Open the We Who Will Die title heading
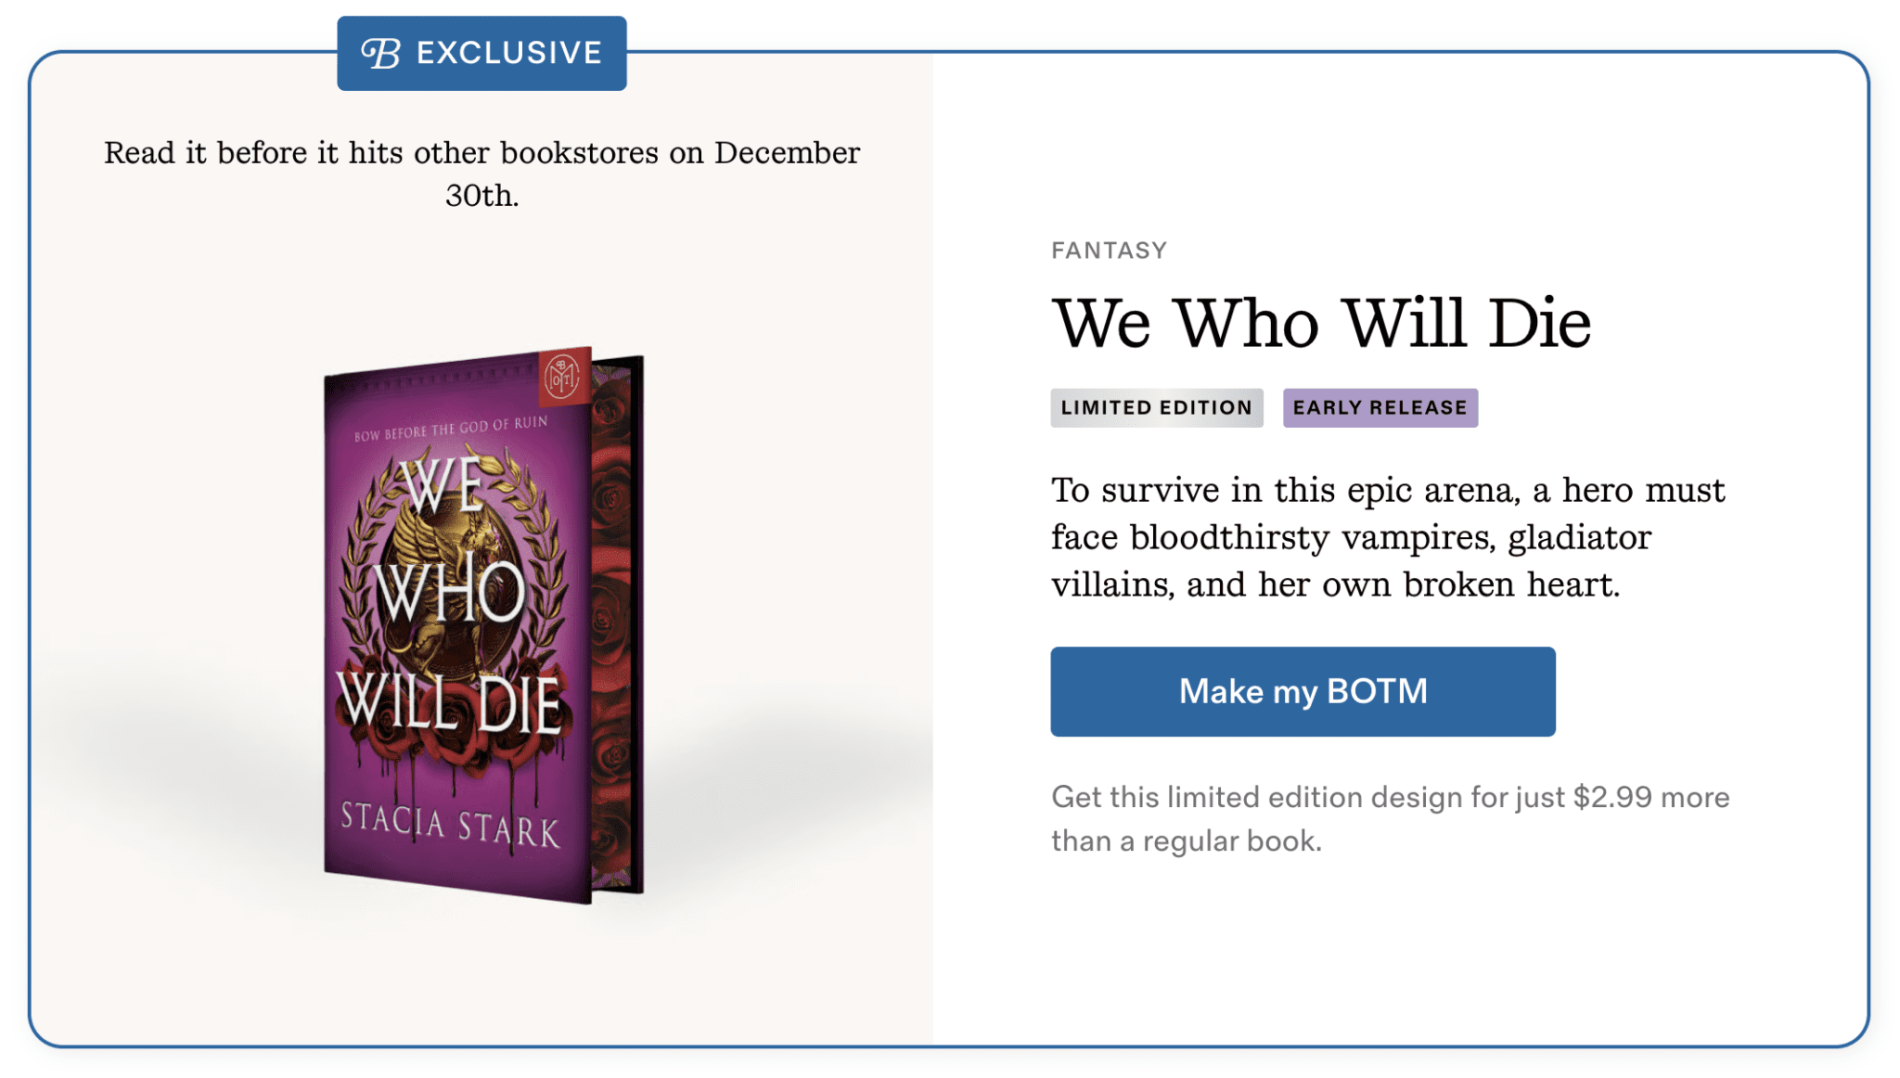 (x=1320, y=323)
